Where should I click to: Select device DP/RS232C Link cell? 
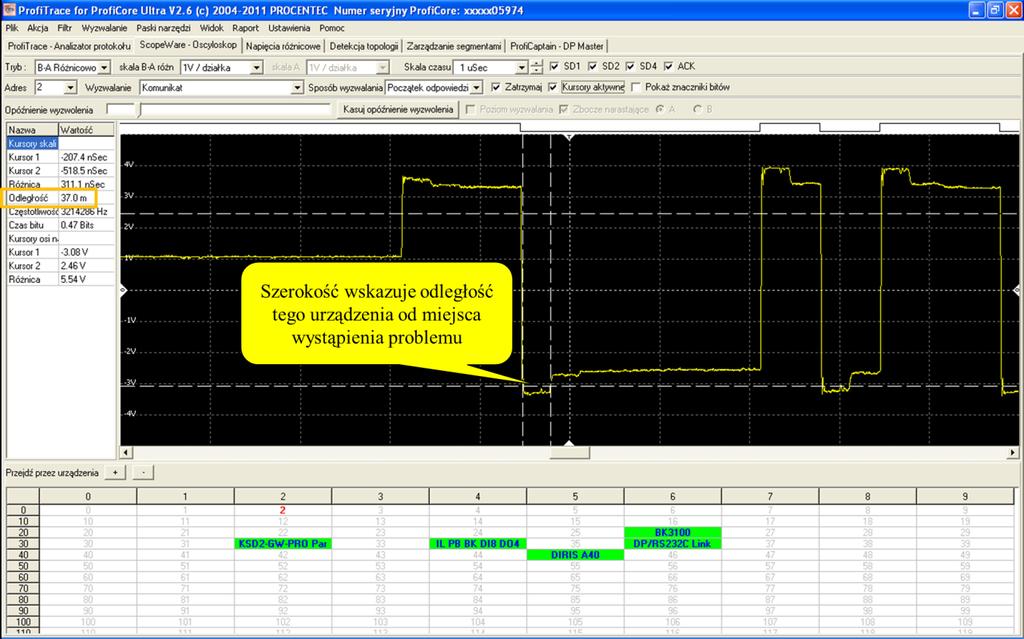pyautogui.click(x=673, y=544)
